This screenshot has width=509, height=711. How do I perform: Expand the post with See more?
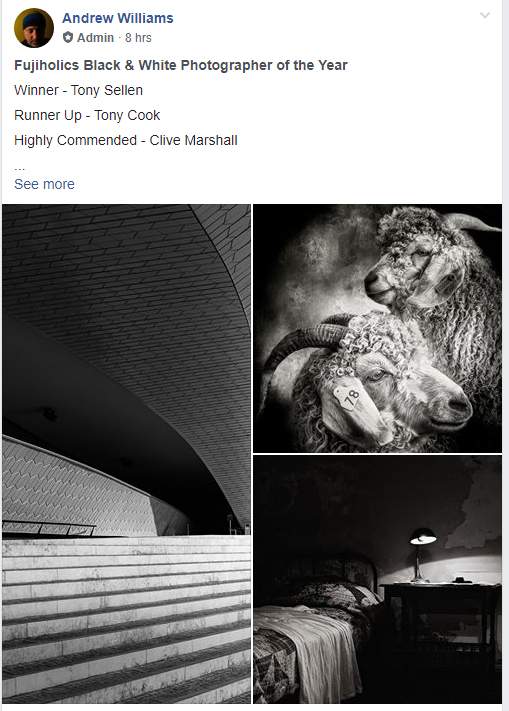(44, 184)
